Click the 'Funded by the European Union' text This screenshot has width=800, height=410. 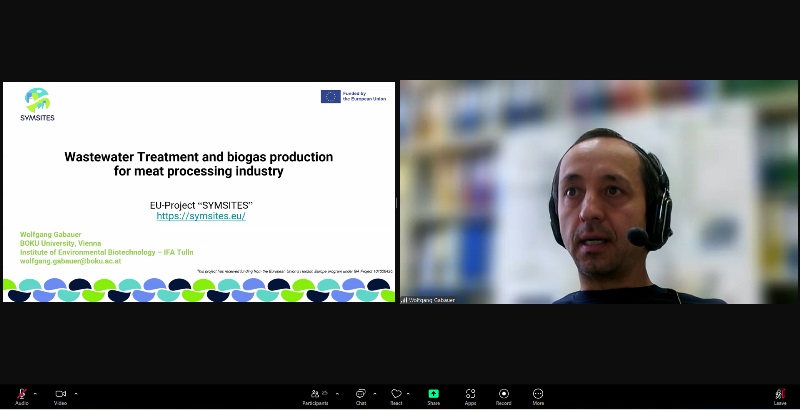(x=364, y=96)
